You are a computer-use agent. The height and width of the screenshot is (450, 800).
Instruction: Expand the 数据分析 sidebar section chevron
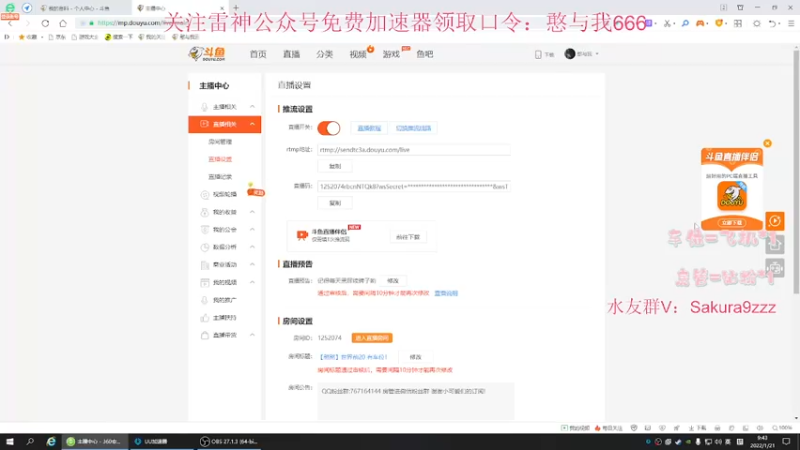coord(252,247)
